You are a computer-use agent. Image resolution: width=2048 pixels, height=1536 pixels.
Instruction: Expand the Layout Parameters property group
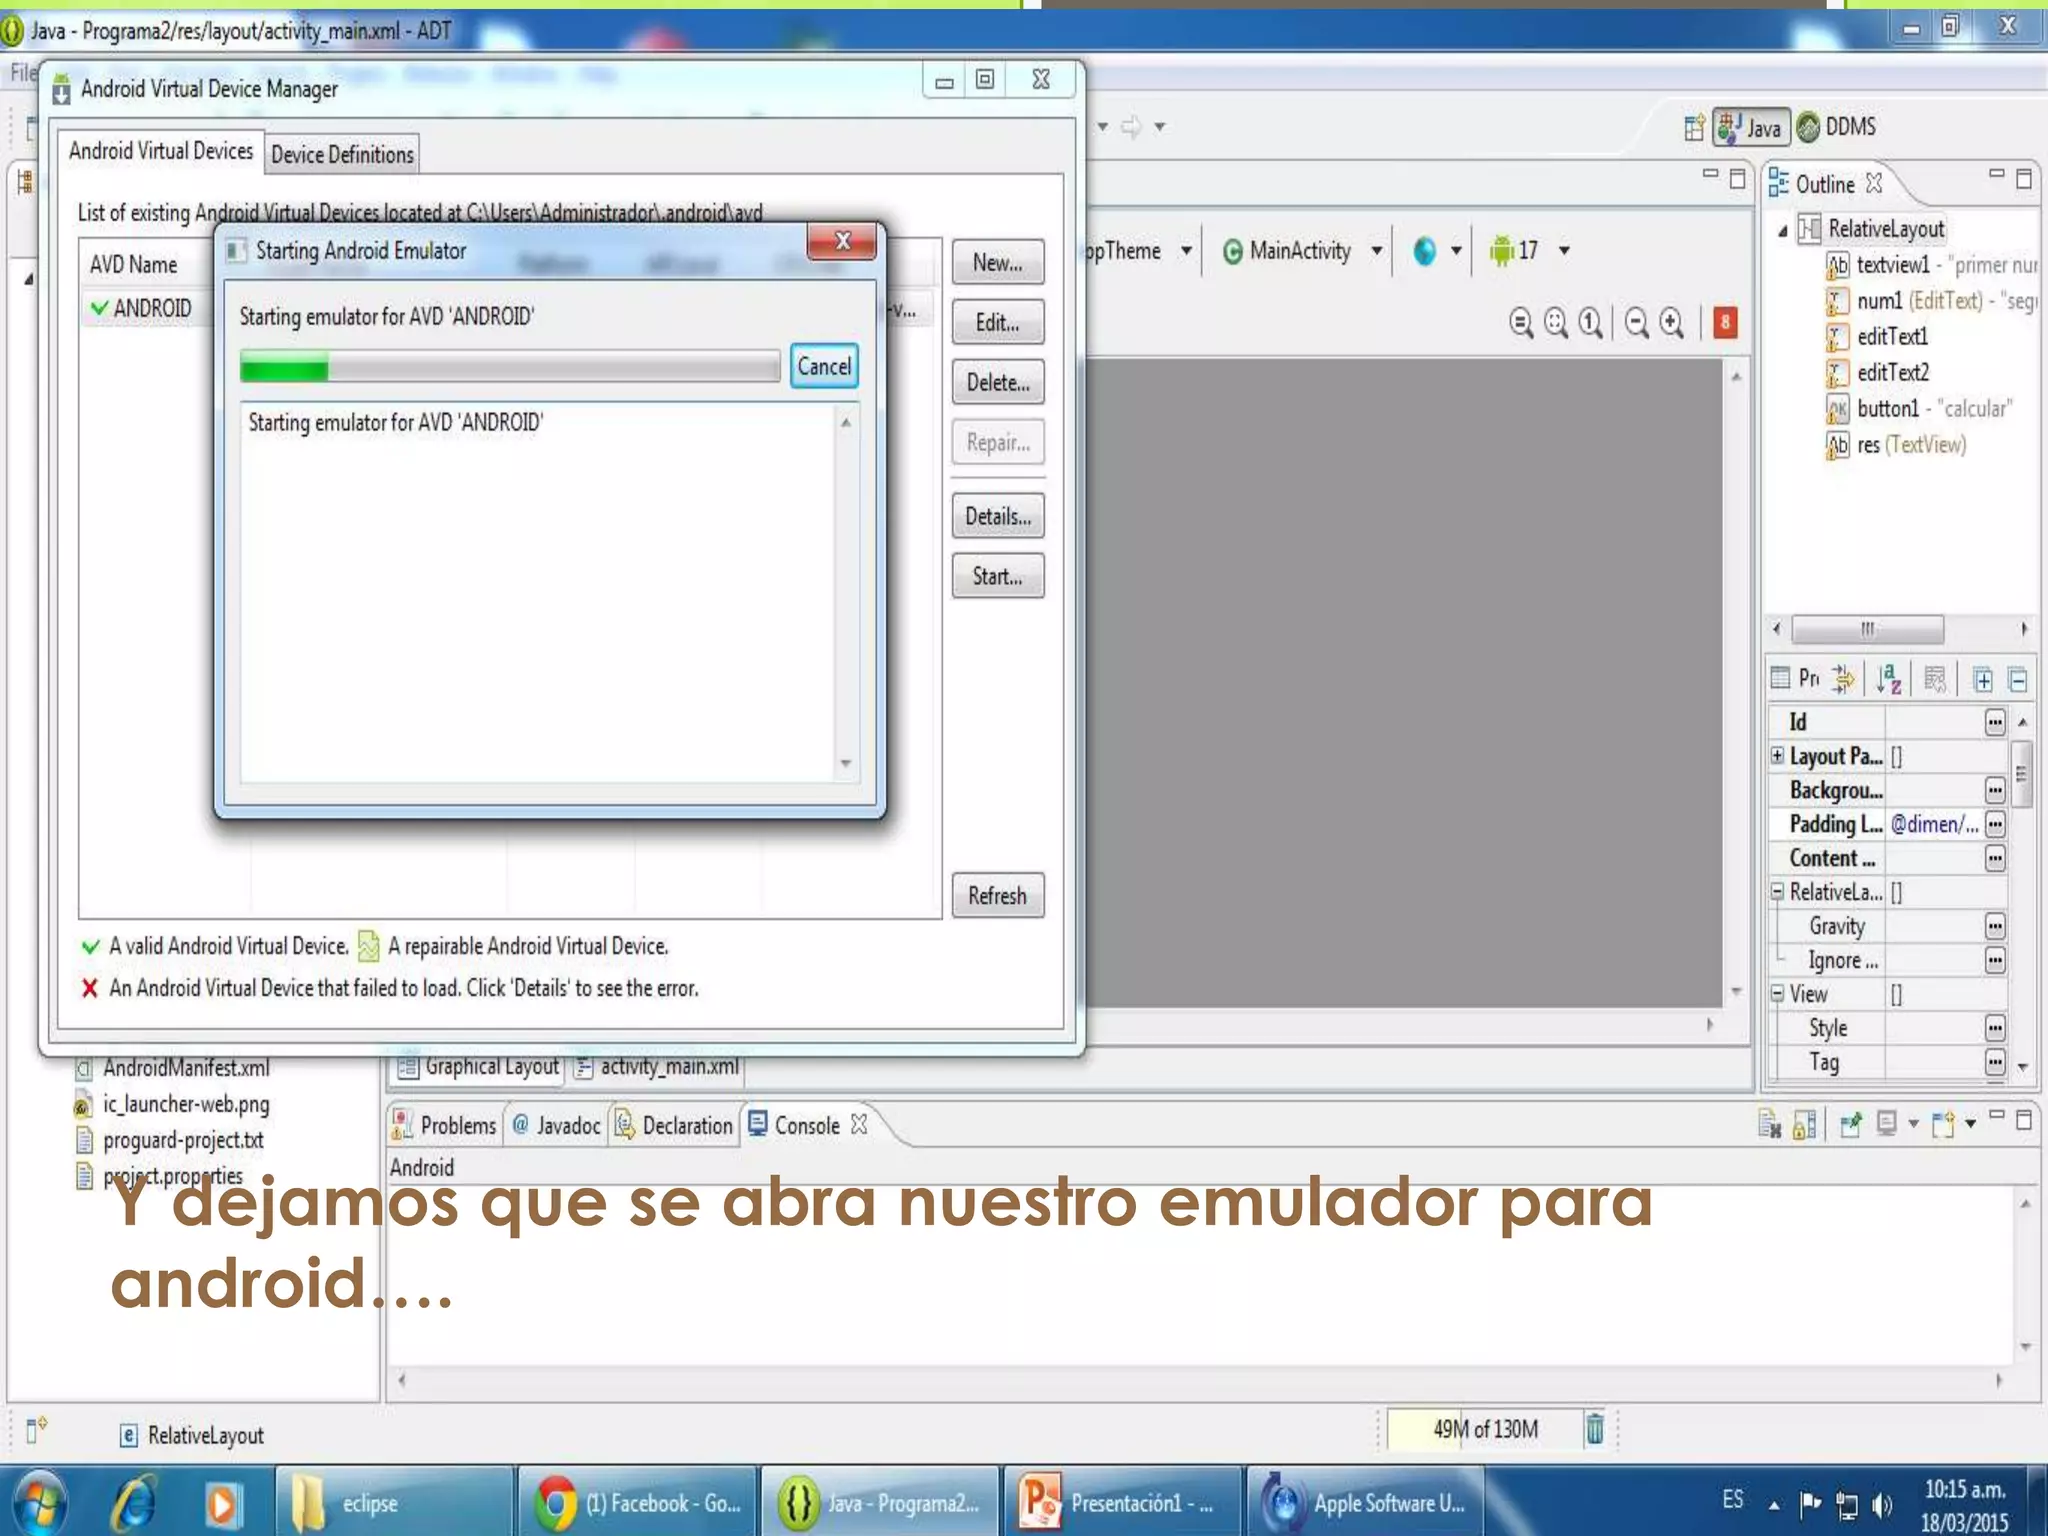tap(1777, 755)
